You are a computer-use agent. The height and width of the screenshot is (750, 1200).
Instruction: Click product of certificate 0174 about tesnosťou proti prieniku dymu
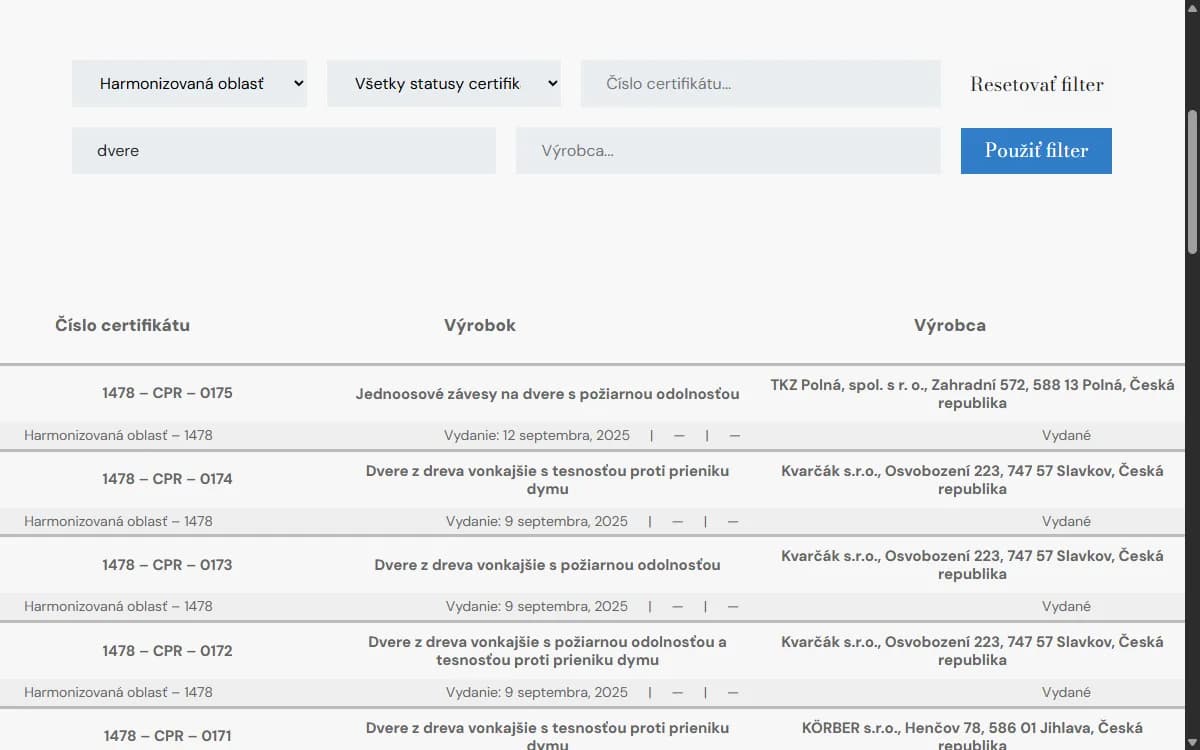(547, 480)
